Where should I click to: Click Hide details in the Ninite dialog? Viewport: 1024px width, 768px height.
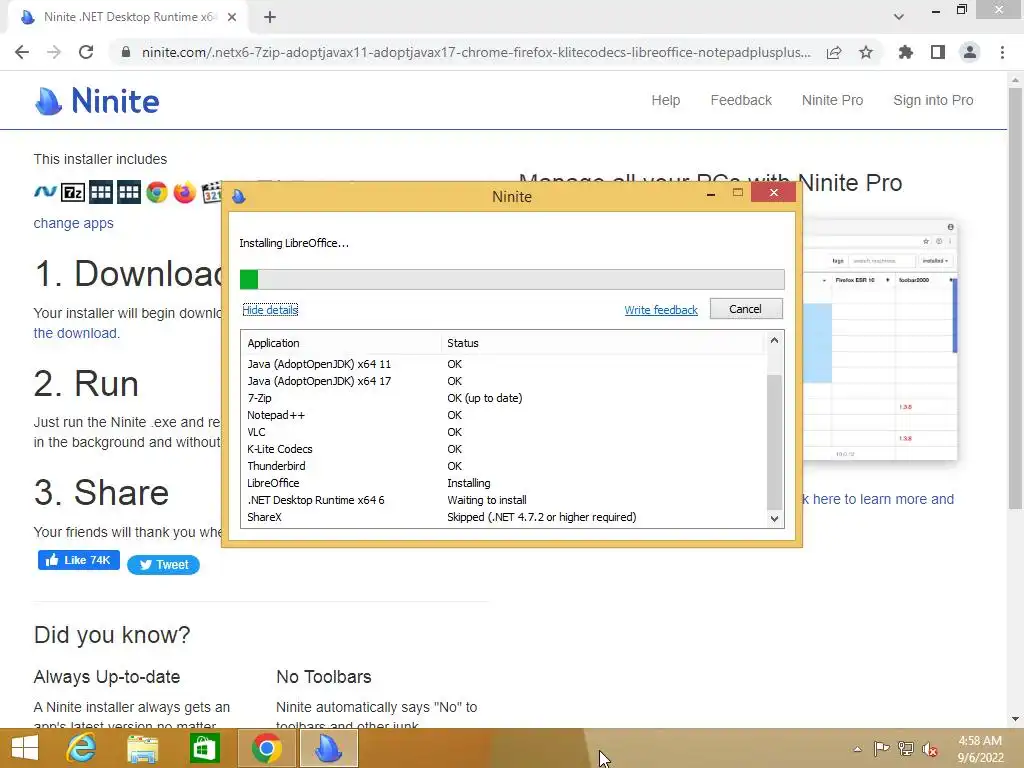coord(270,310)
